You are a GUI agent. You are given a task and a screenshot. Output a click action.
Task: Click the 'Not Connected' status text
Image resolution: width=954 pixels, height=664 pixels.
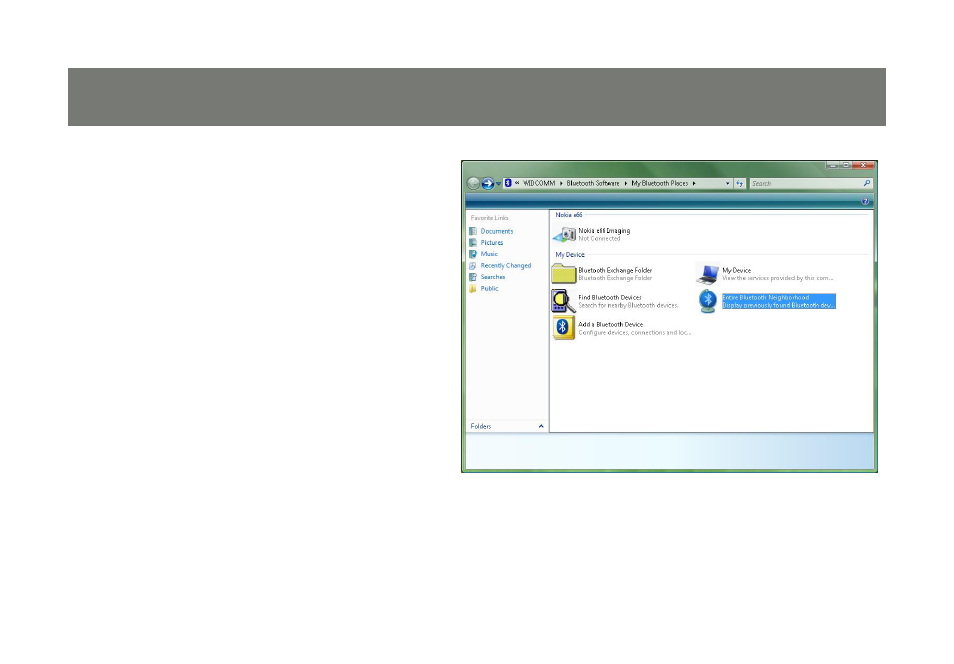click(x=599, y=239)
